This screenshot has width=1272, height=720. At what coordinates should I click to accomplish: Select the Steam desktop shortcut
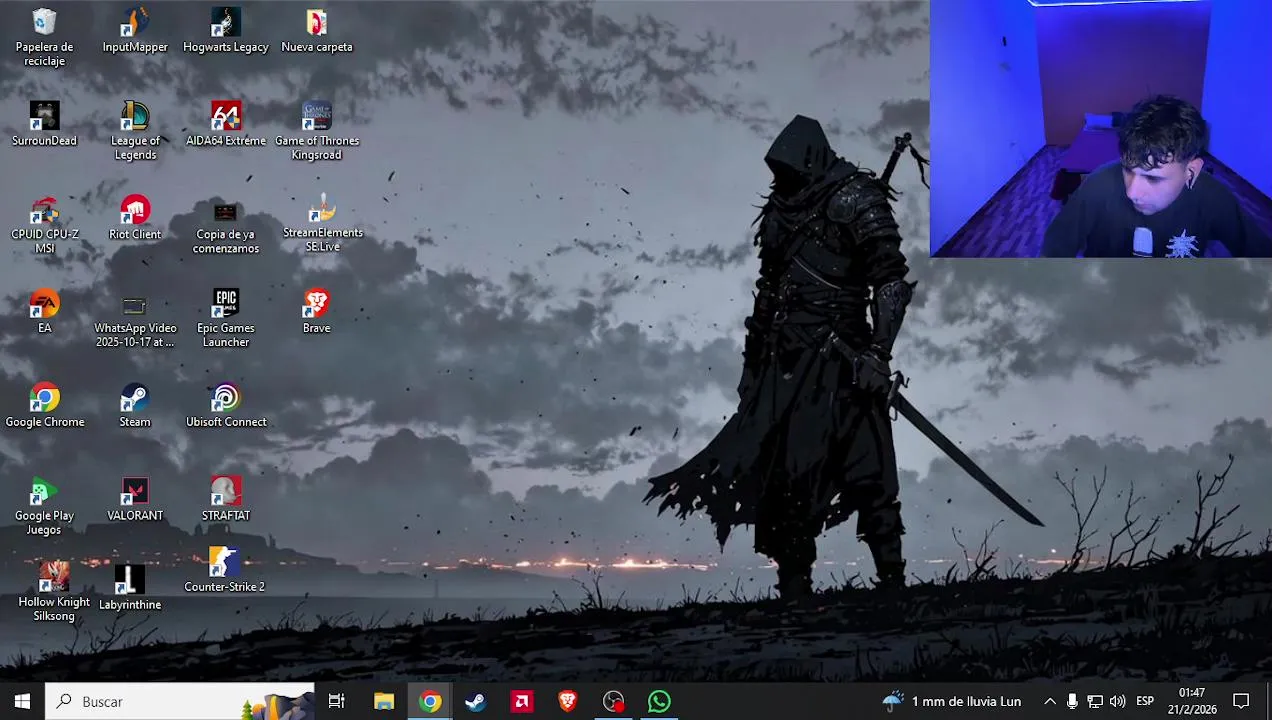click(135, 405)
